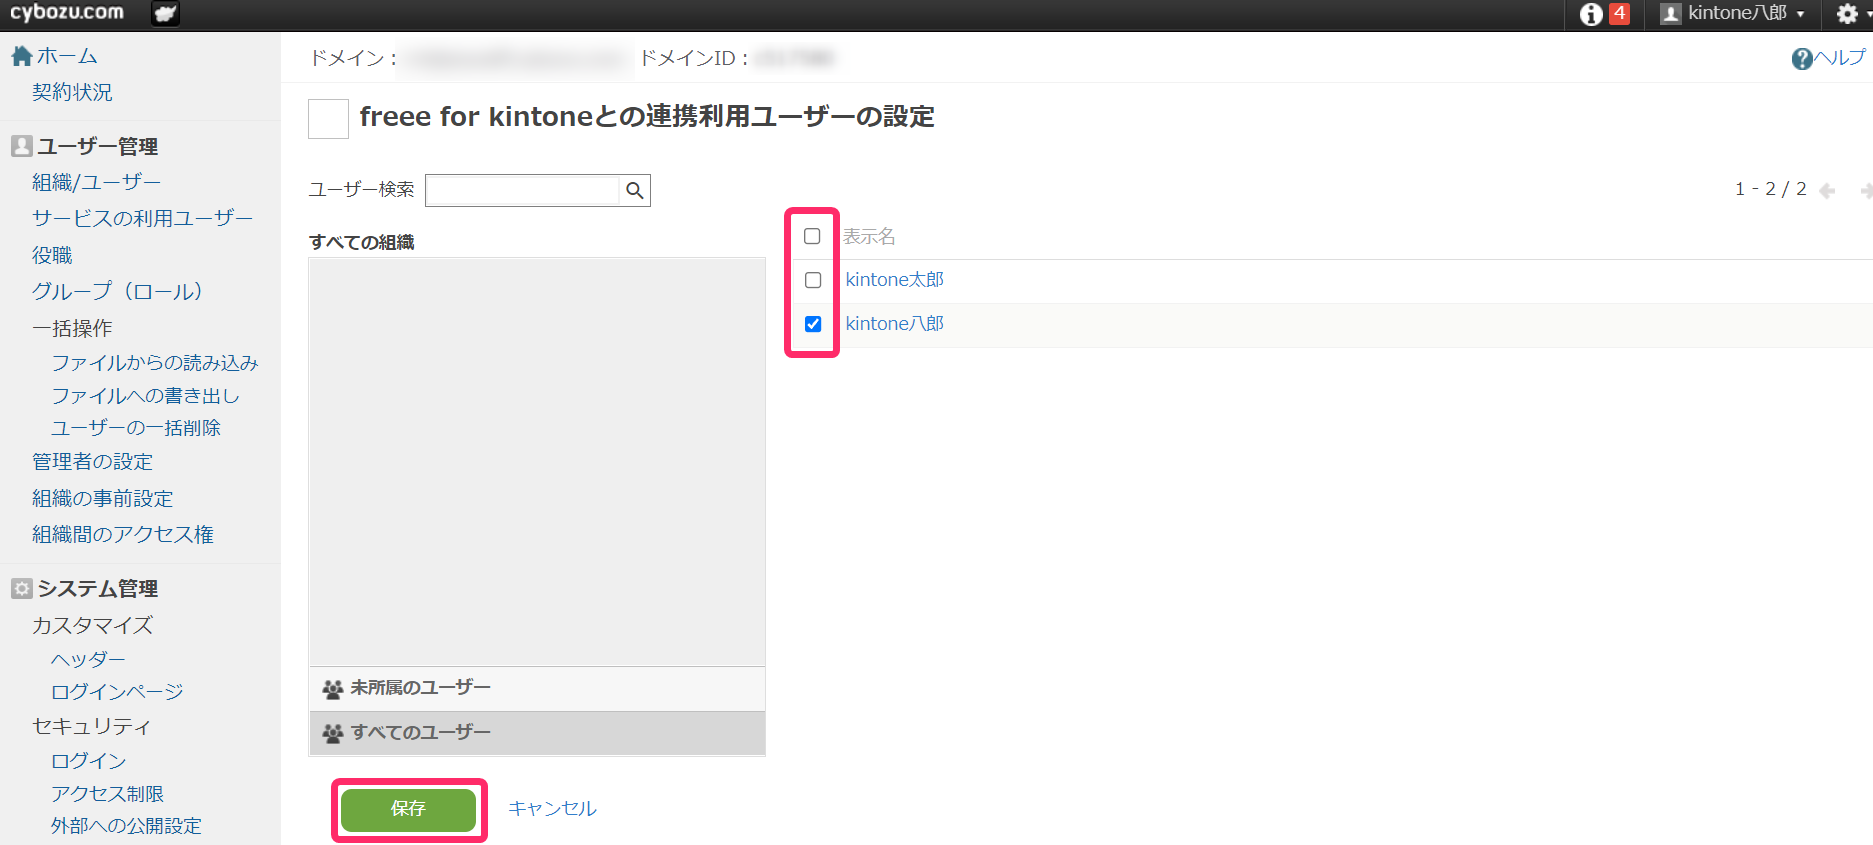Open the gear settings menu

coord(1848,14)
